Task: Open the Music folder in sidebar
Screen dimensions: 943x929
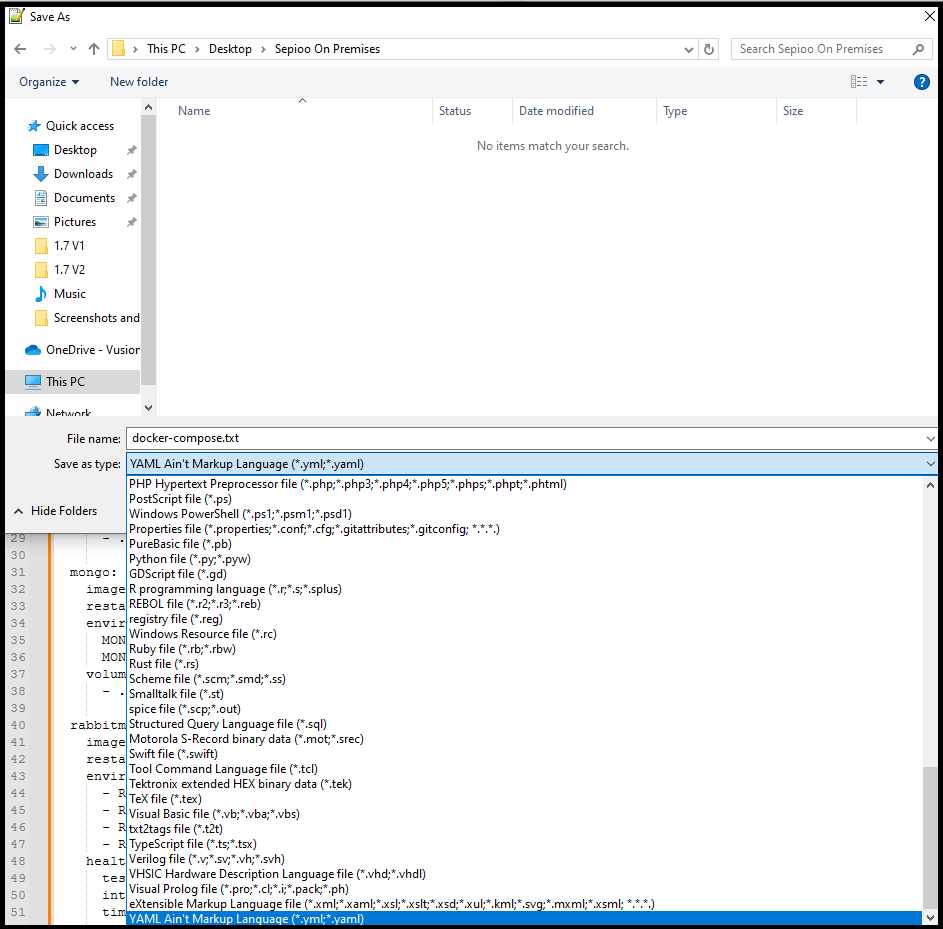Action: (69, 294)
